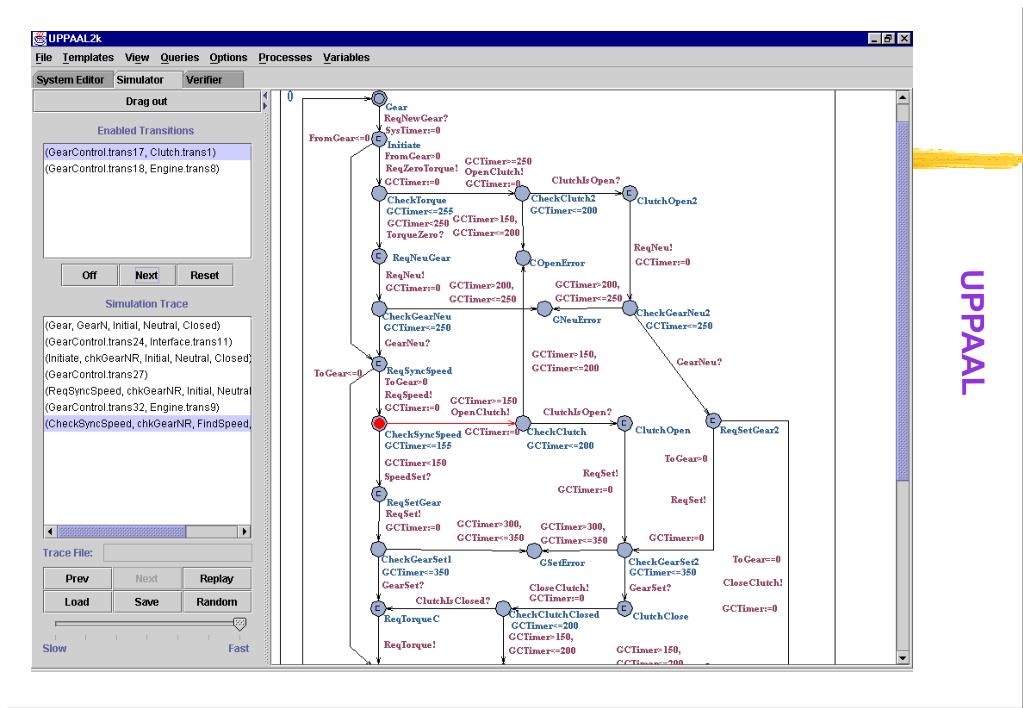1023x708 pixels.
Task: Click the trace list right scroll arrow
Action: pyautogui.click(x=245, y=531)
